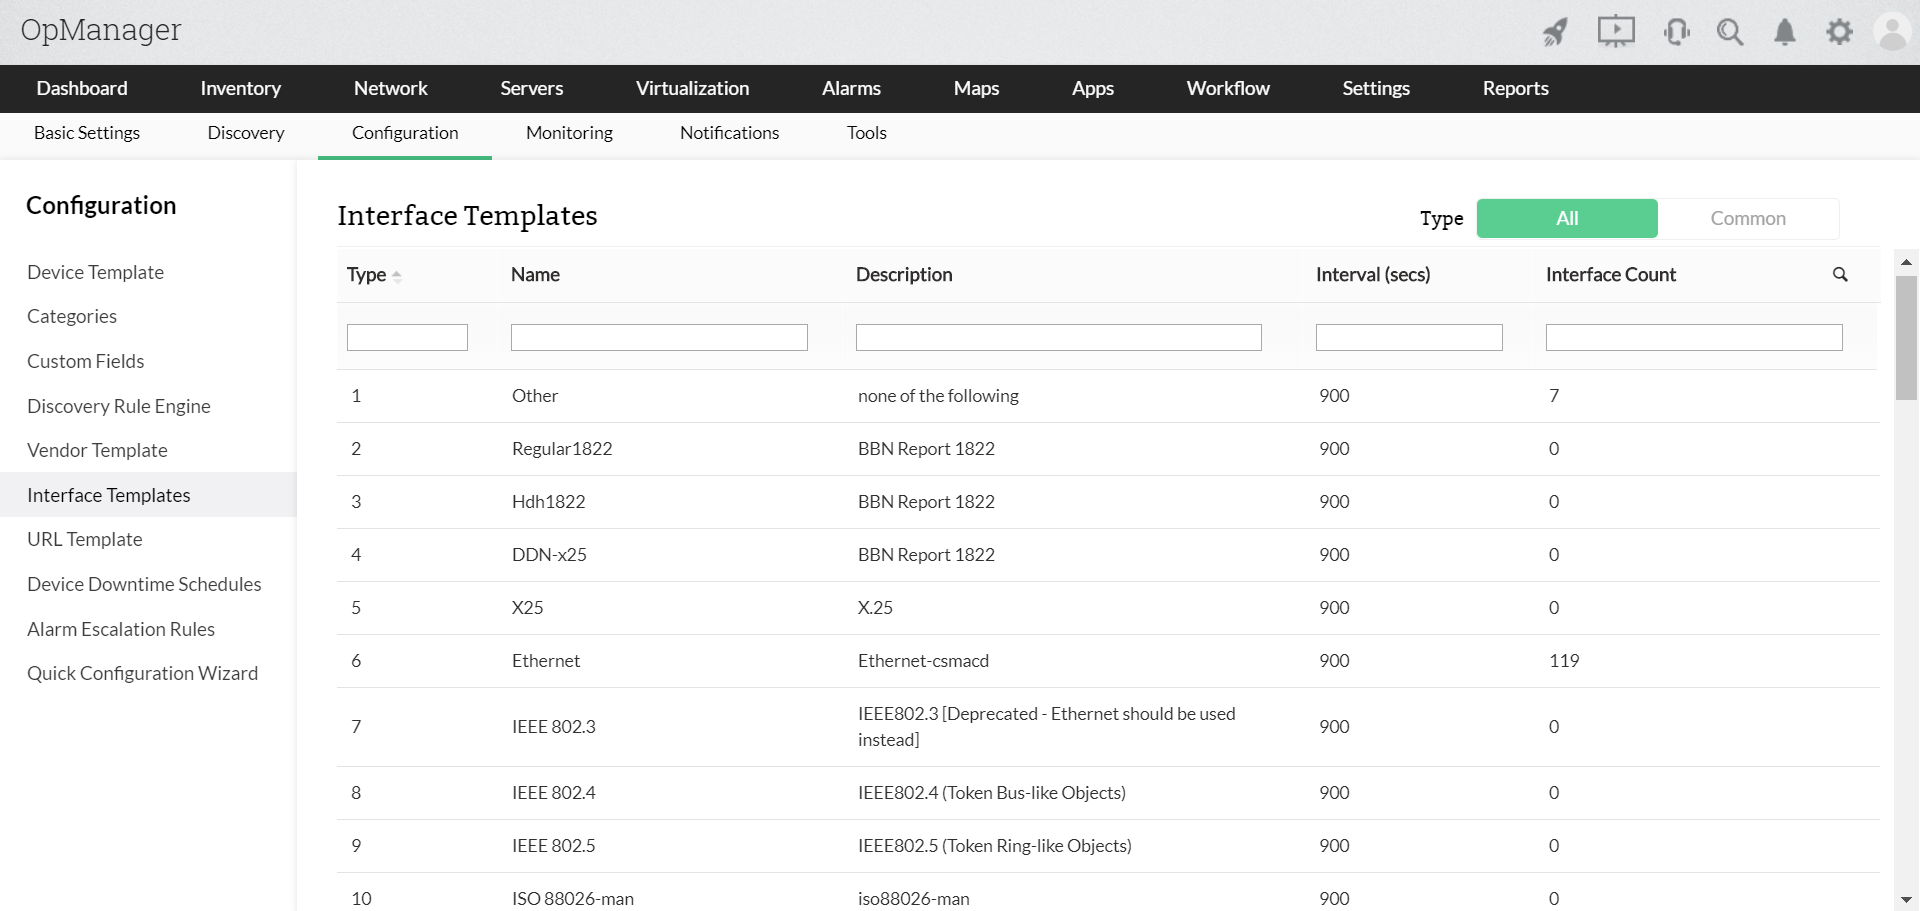
Task: Open the user profile avatar
Action: pyautogui.click(x=1892, y=31)
